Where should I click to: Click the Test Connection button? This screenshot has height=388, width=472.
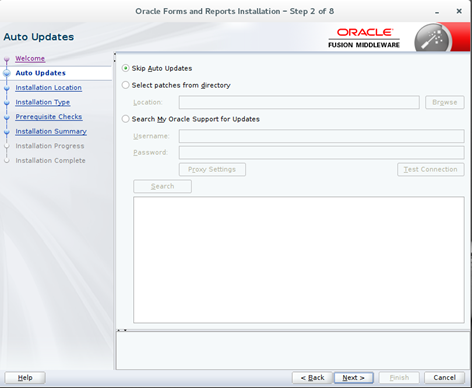(430, 169)
